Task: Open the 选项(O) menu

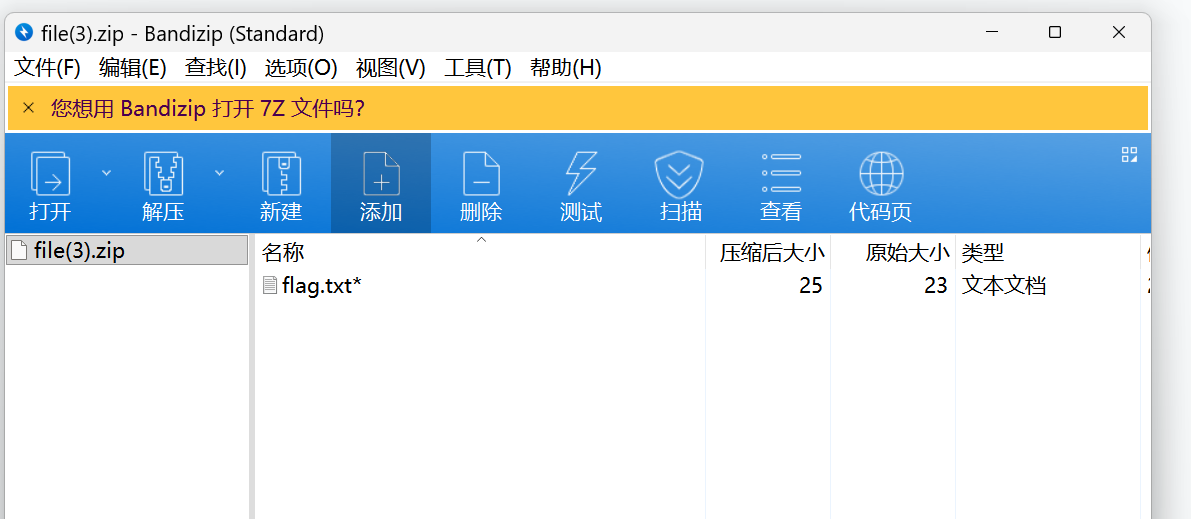Action: [x=301, y=68]
